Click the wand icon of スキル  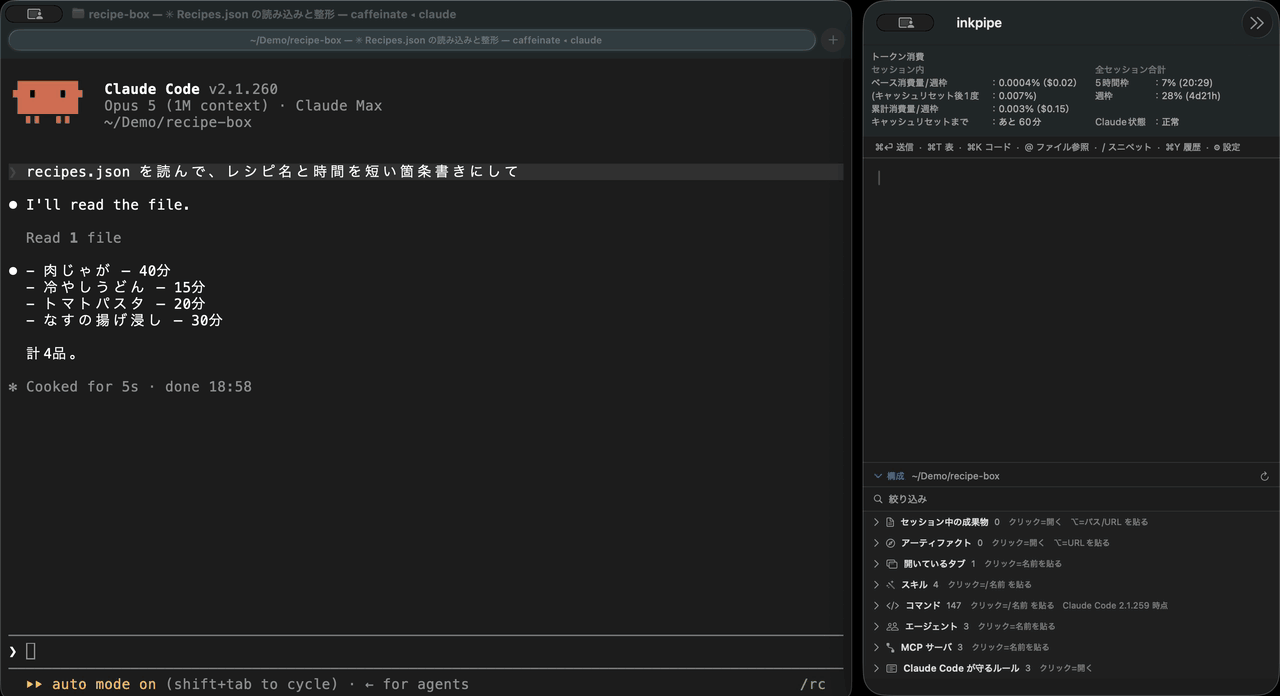tap(890, 585)
